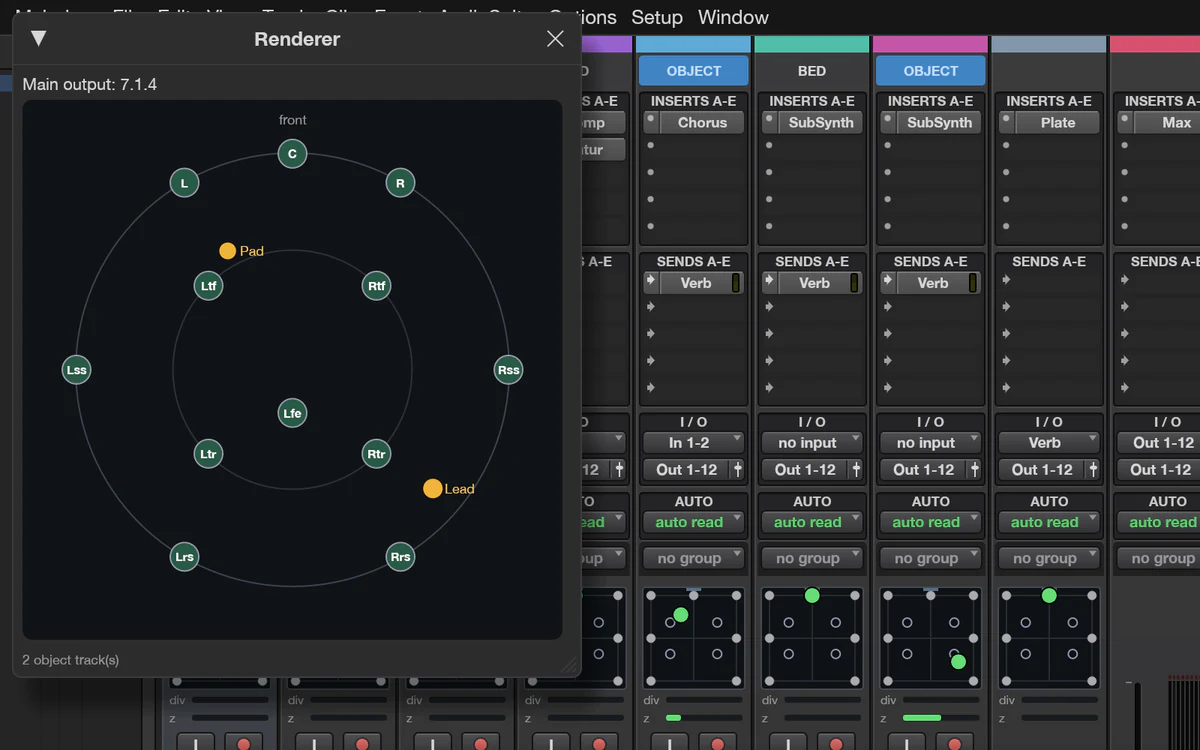The height and width of the screenshot is (750, 1200).
Task: Select the R speaker node in Renderer
Action: pyautogui.click(x=400, y=183)
